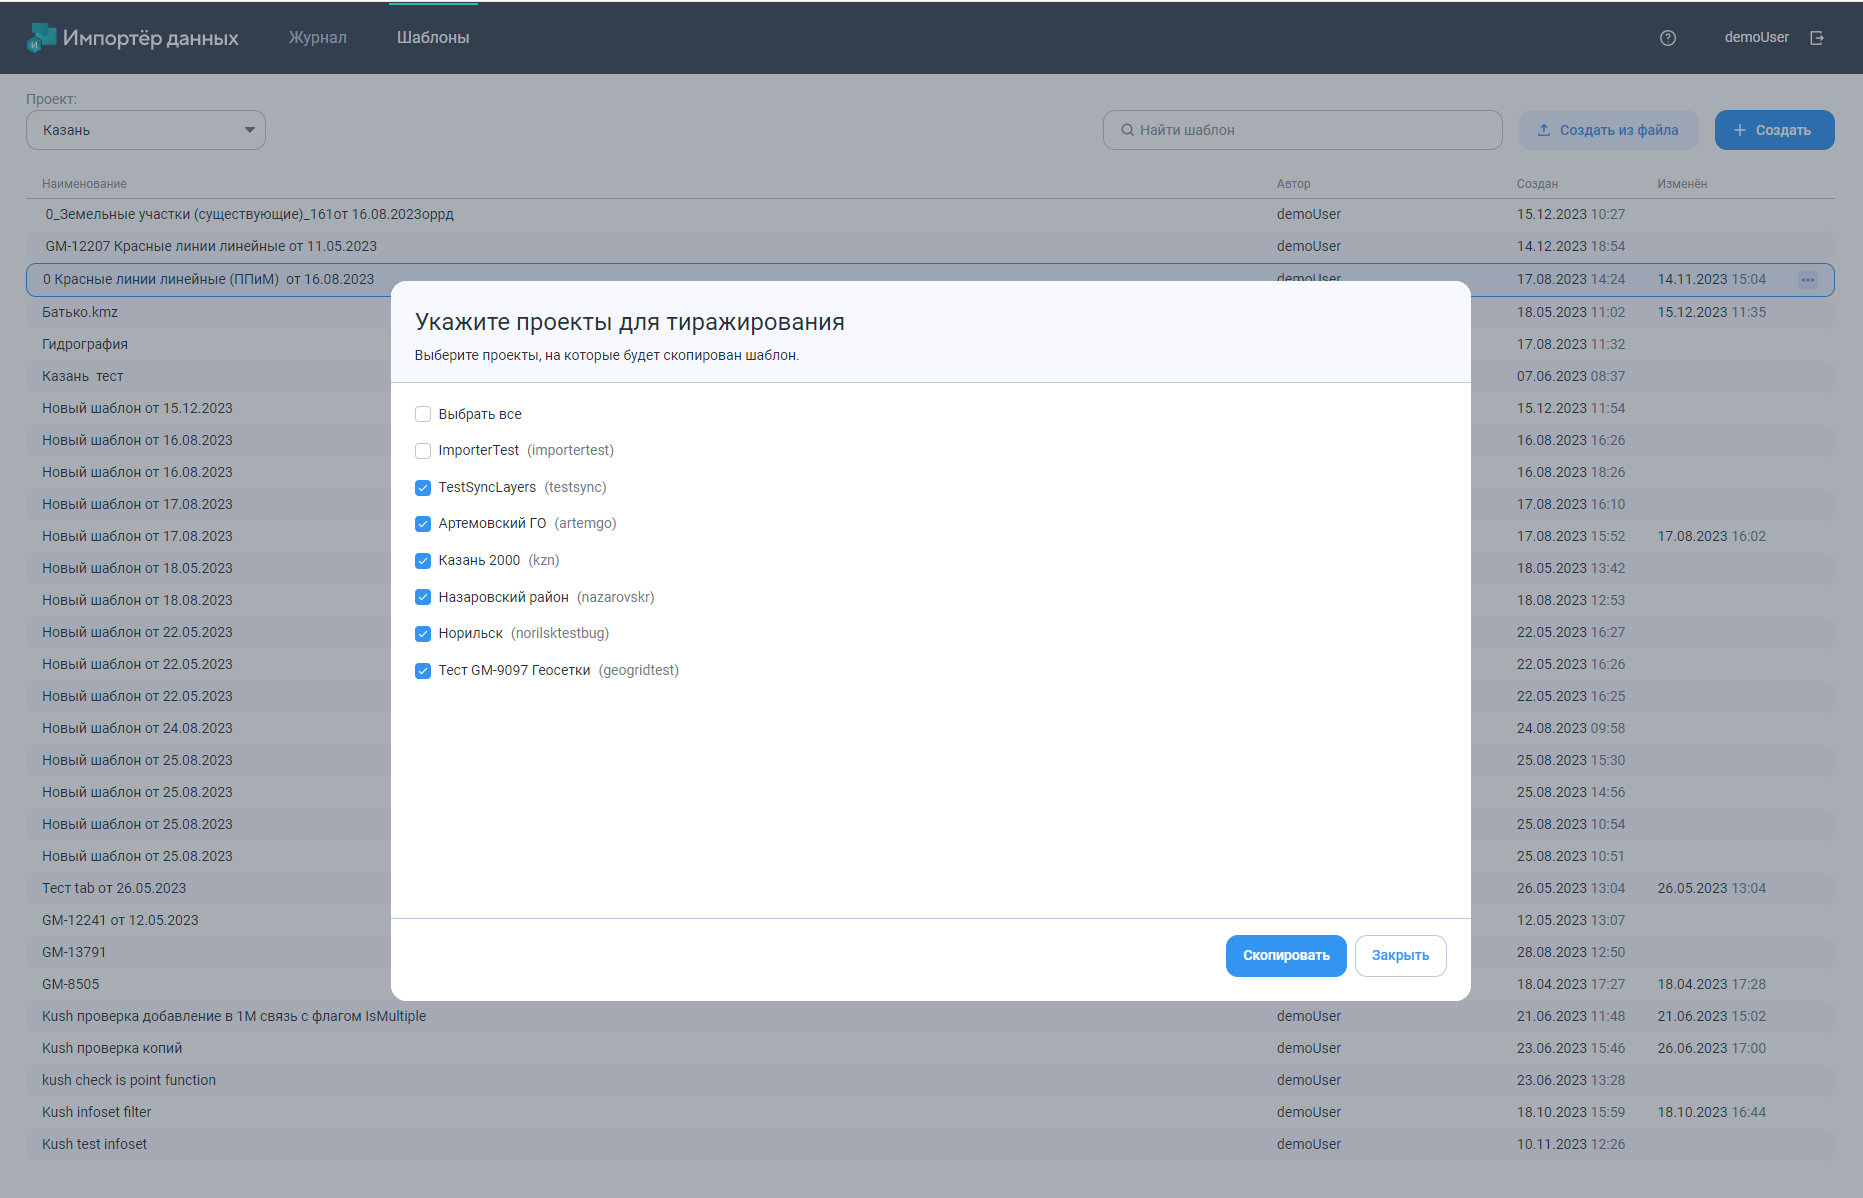Click the Импортёр данных logo icon
Image resolution: width=1863 pixels, height=1198 pixels.
[x=41, y=37]
